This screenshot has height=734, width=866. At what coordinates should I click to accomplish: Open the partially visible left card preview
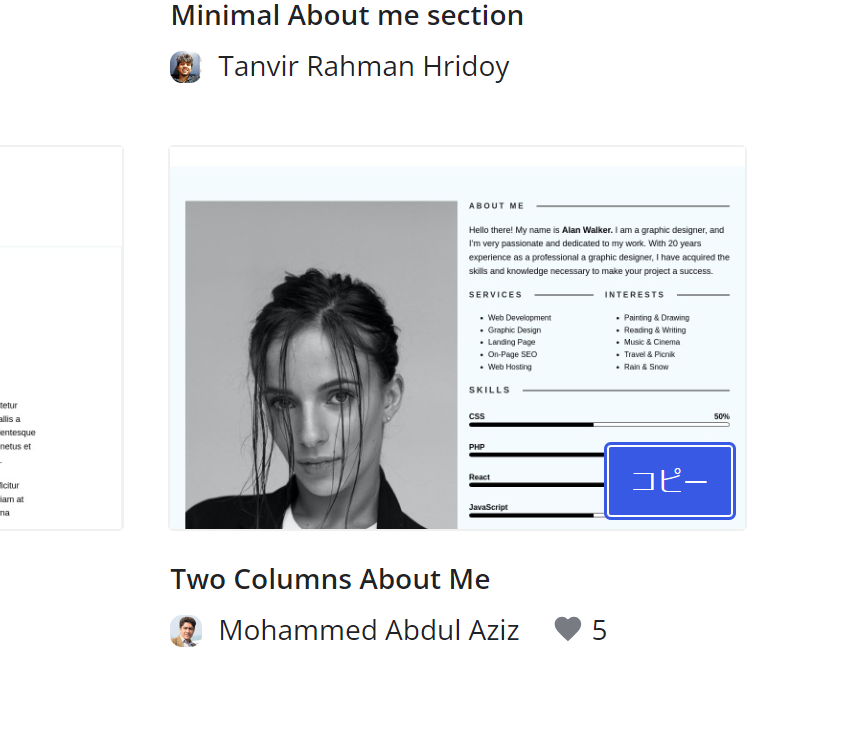click(61, 338)
